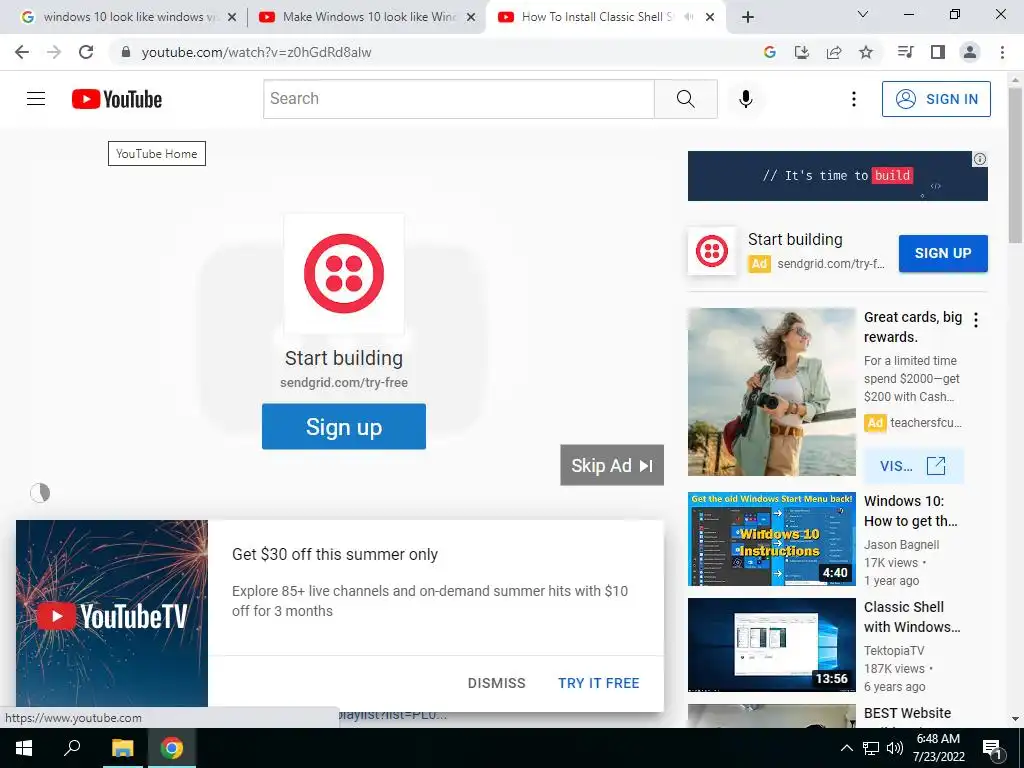Open 'Windows 10: How to get th...' video thumbnail
Viewport: 1024px width, 768px height.
pos(771,539)
